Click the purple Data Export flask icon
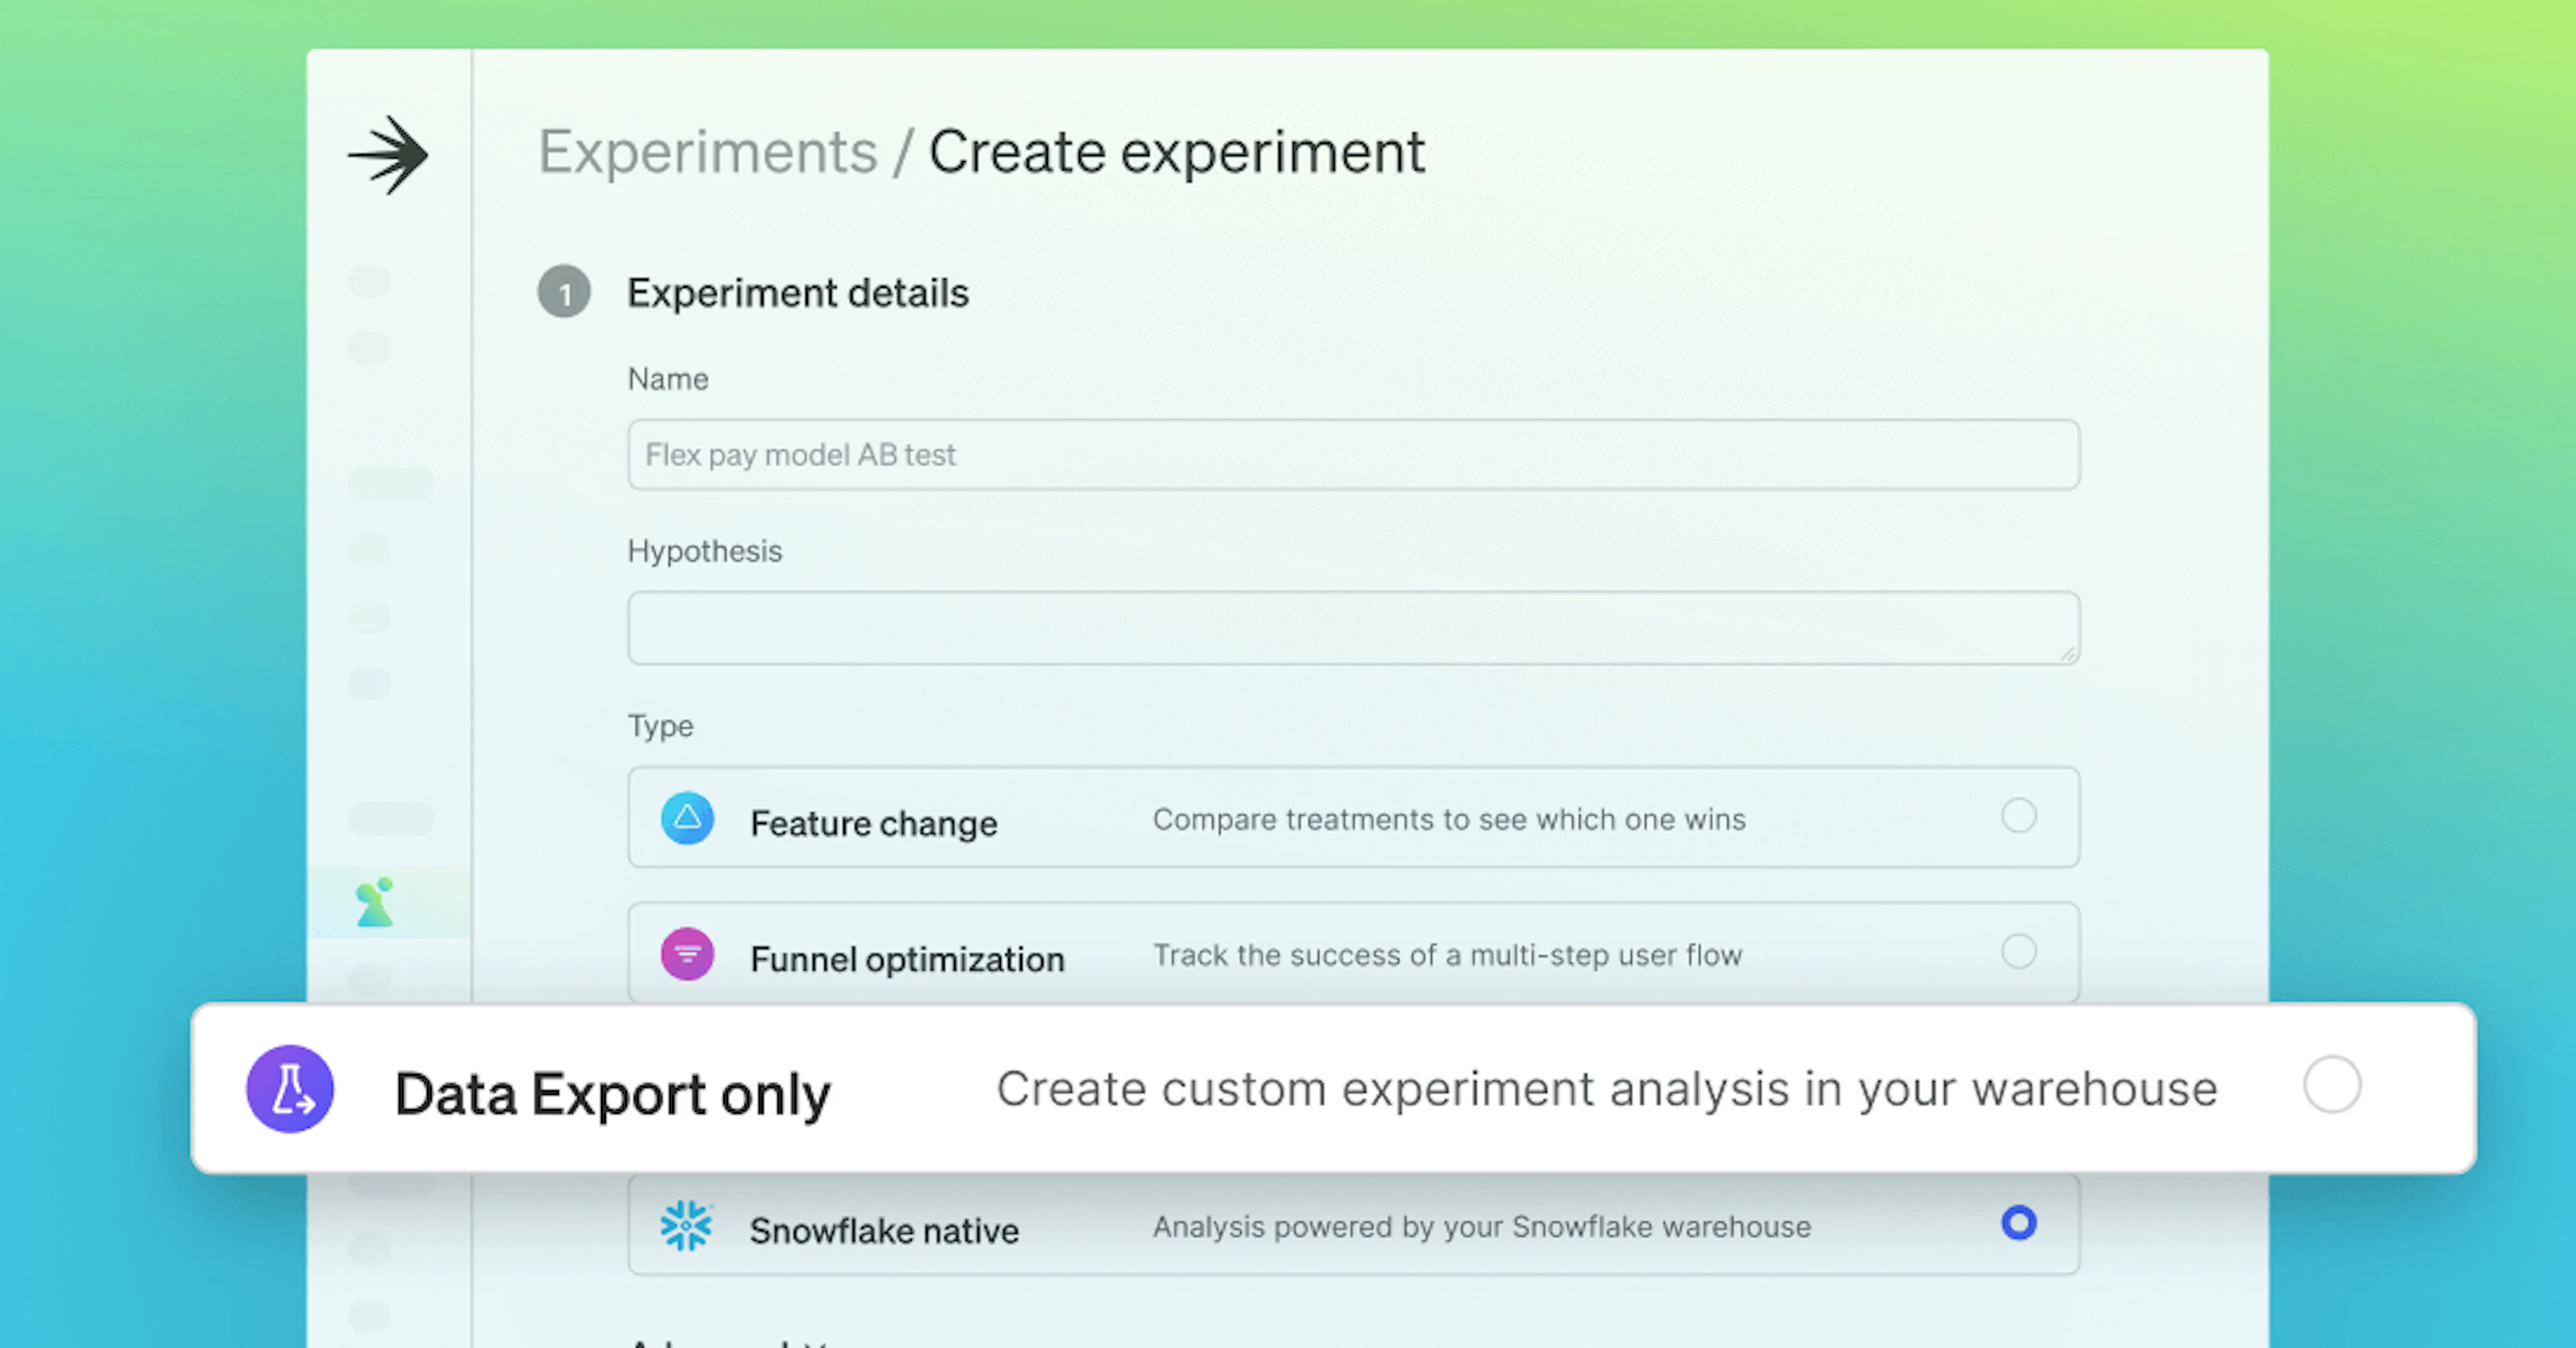 click(290, 1089)
